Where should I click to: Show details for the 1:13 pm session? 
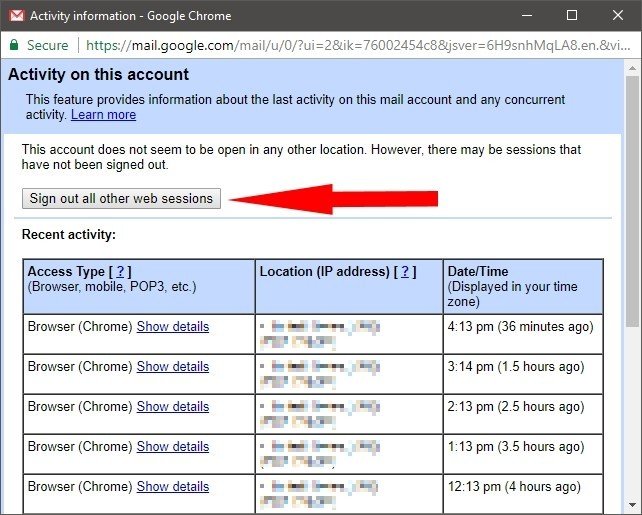[173, 447]
